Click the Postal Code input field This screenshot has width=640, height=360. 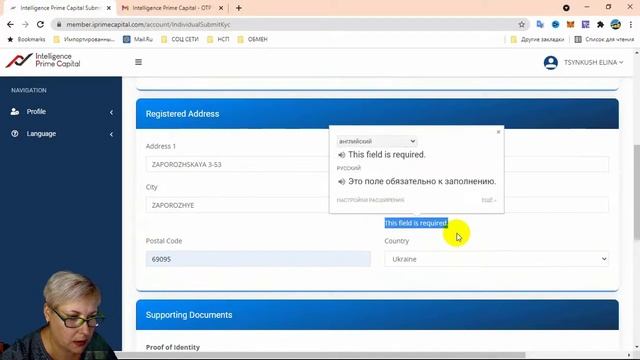point(258,259)
